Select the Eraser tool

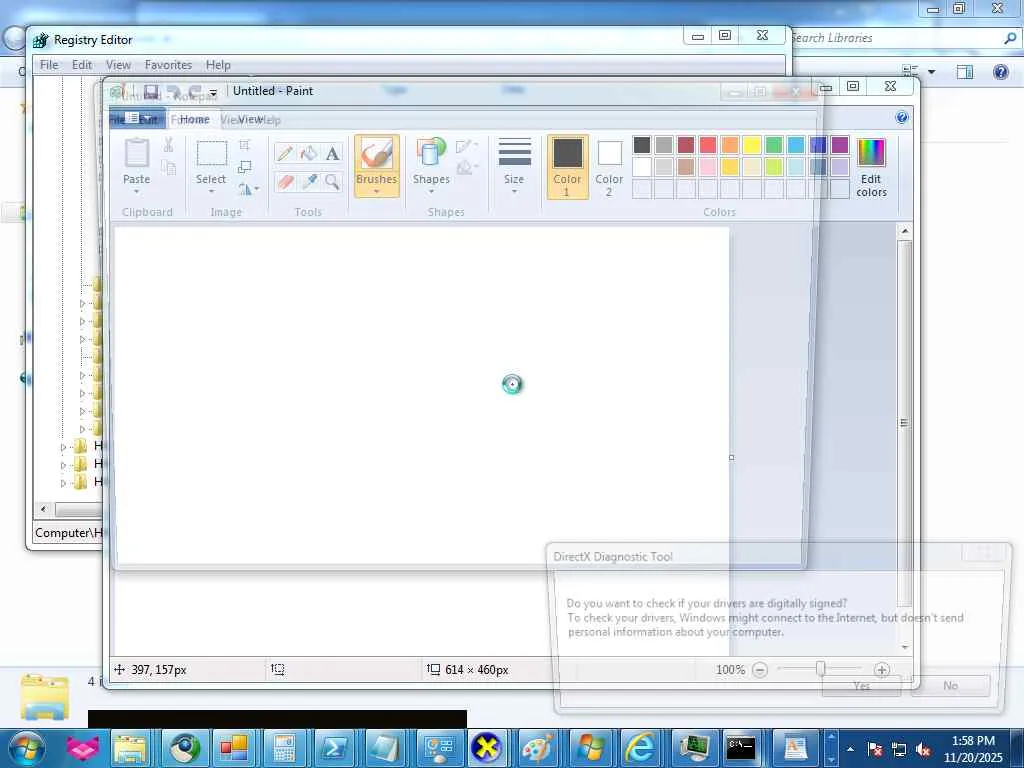point(285,182)
